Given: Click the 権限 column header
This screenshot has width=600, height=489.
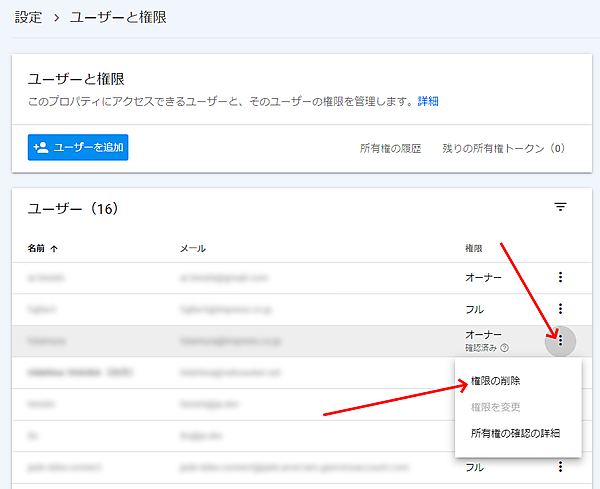Looking at the screenshot, I should tap(473, 248).
